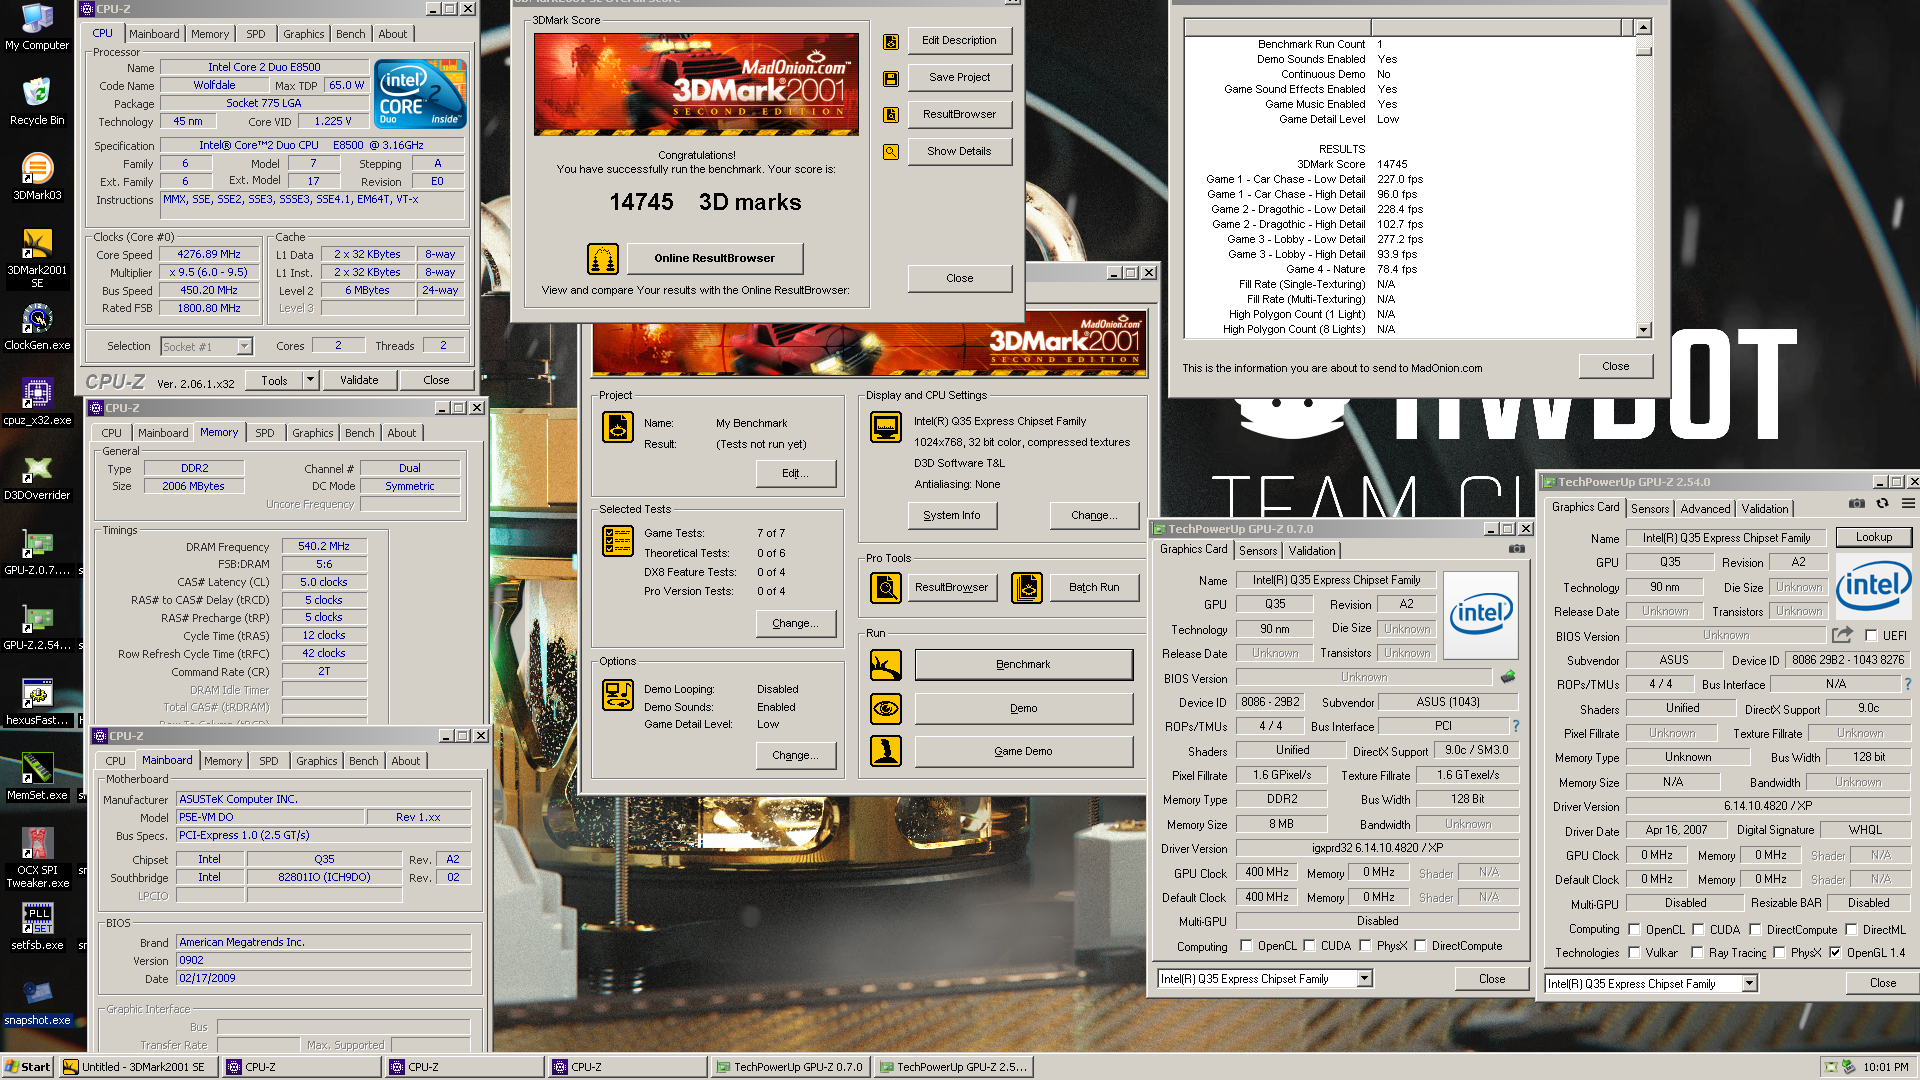Click Validate button in CPU-Z
Screen dimensions: 1920x1080
pyautogui.click(x=359, y=380)
